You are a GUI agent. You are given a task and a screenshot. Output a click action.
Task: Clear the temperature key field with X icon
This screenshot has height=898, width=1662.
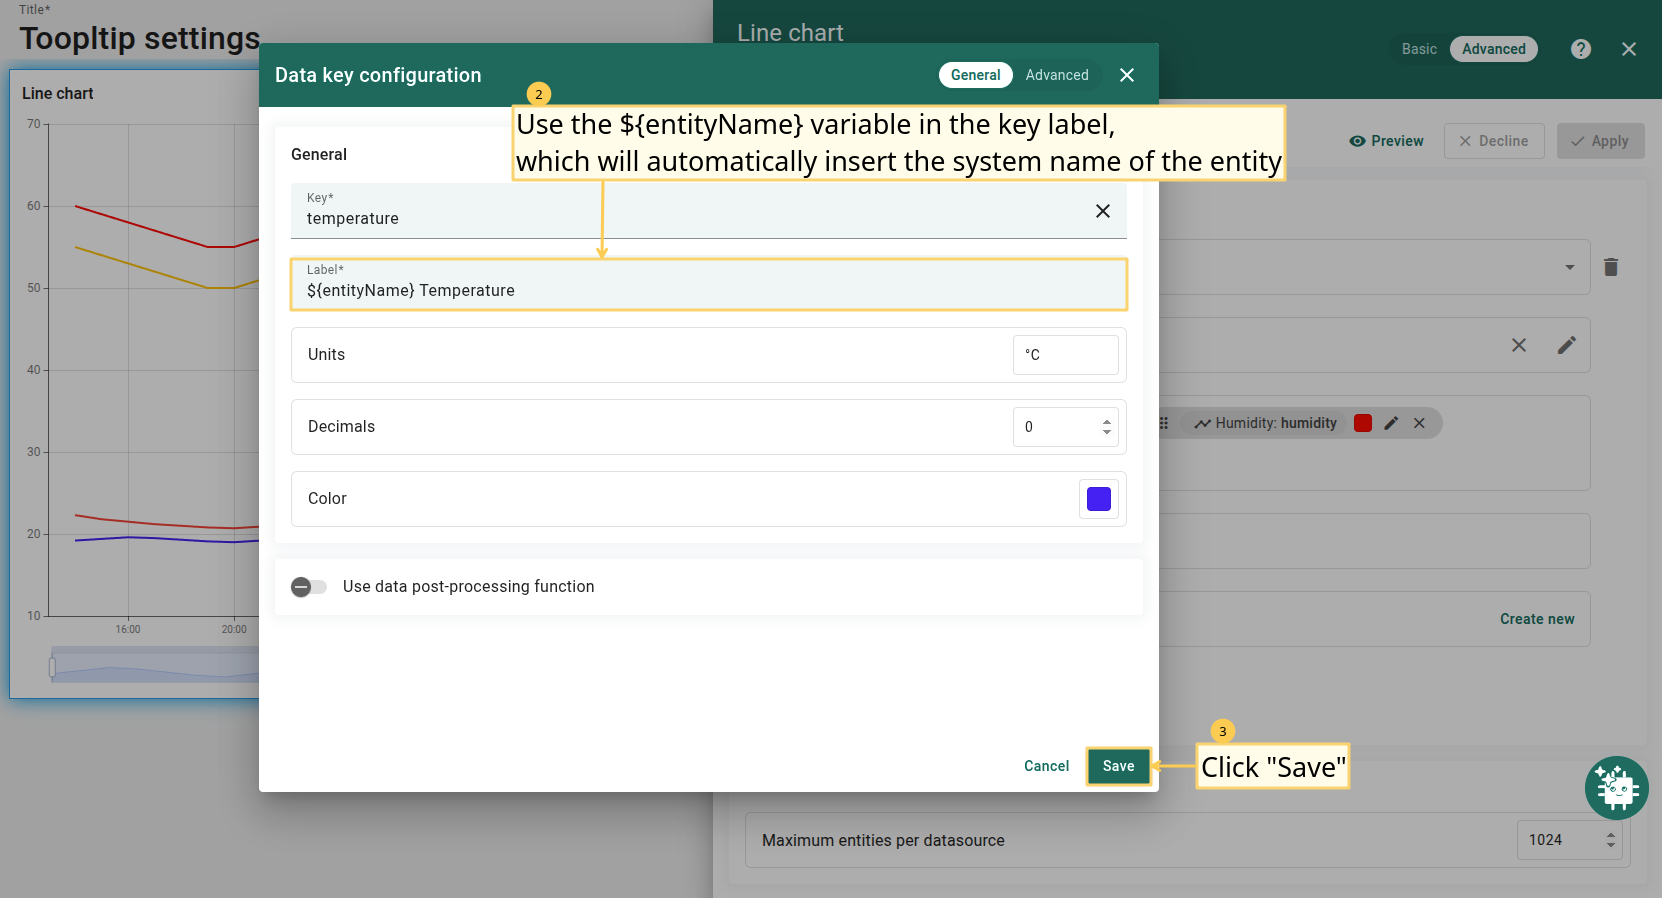tap(1102, 211)
